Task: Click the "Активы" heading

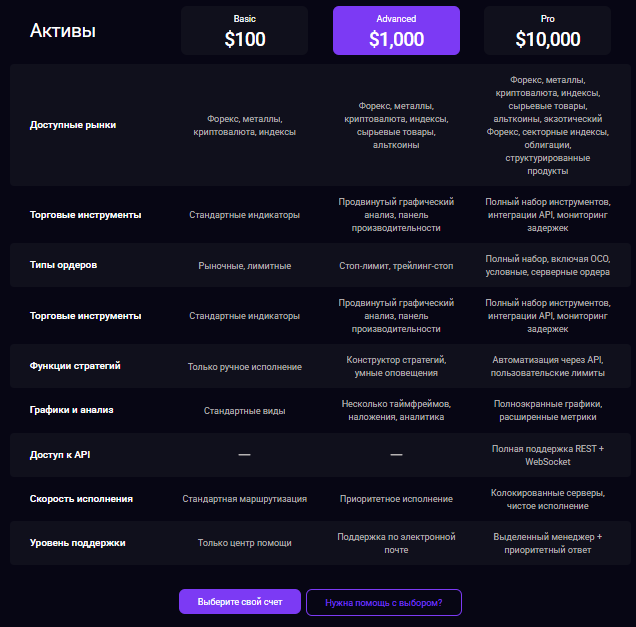Action: (63, 31)
